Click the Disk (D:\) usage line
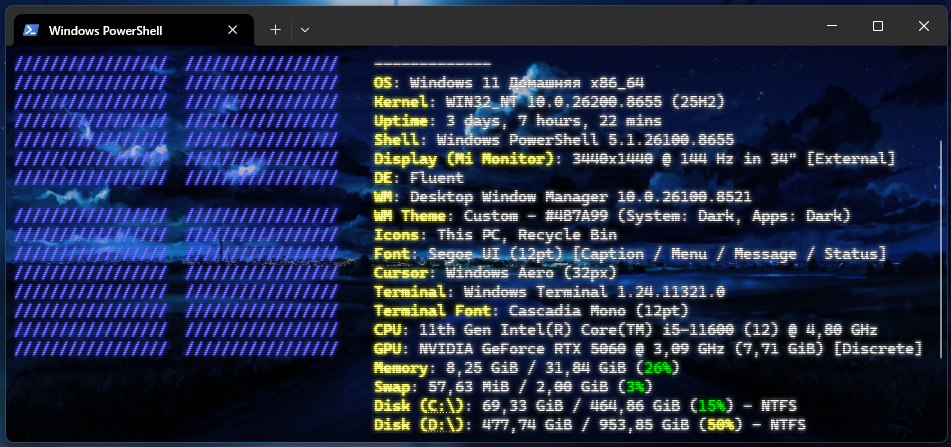The image size is (951, 447). [590, 425]
